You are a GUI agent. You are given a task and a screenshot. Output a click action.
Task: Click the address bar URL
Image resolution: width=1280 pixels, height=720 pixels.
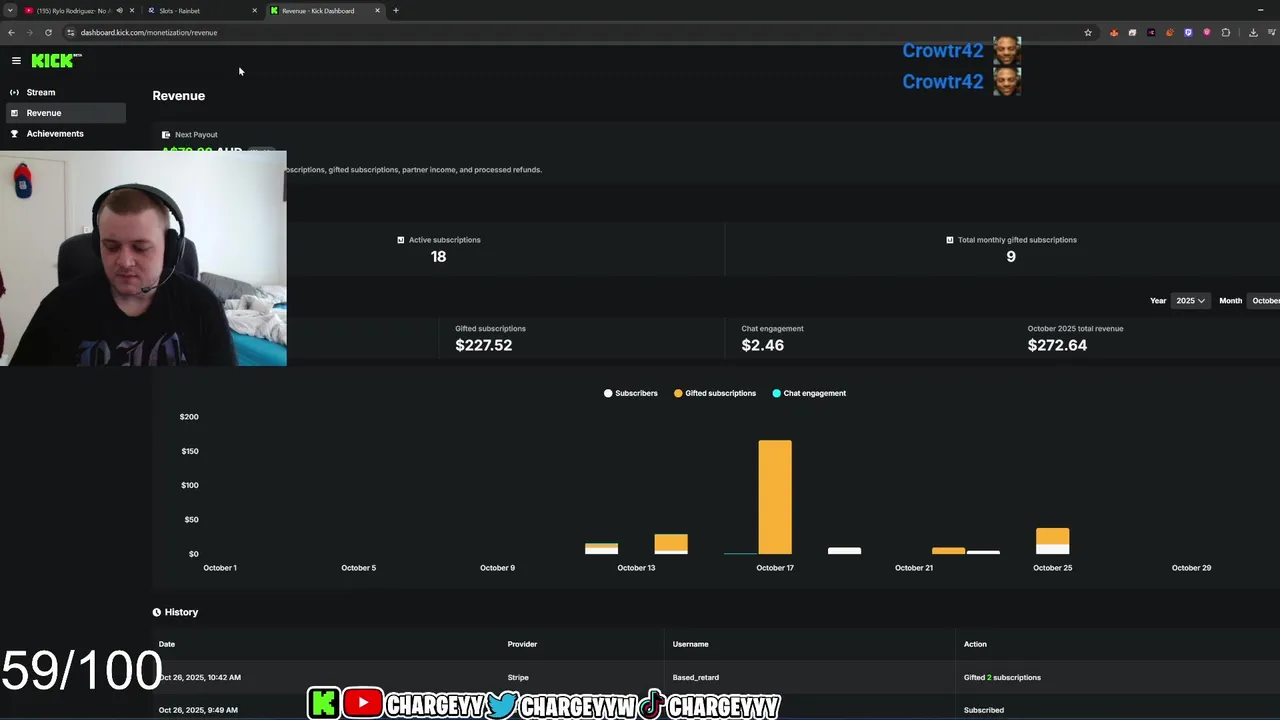[149, 32]
